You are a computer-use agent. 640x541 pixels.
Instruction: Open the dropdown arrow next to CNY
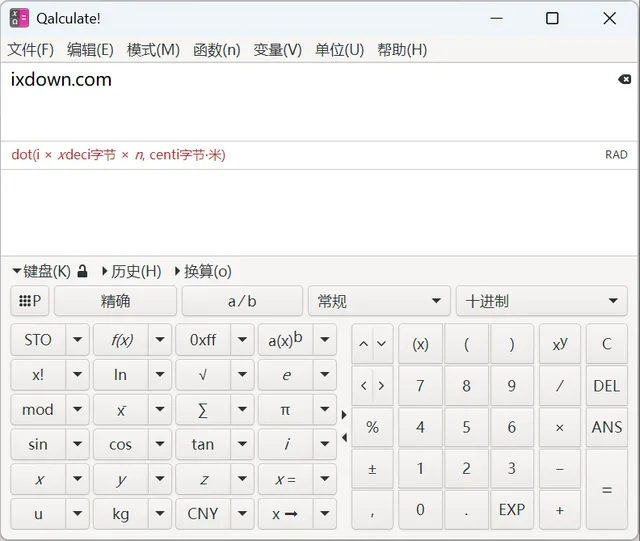(x=242, y=514)
